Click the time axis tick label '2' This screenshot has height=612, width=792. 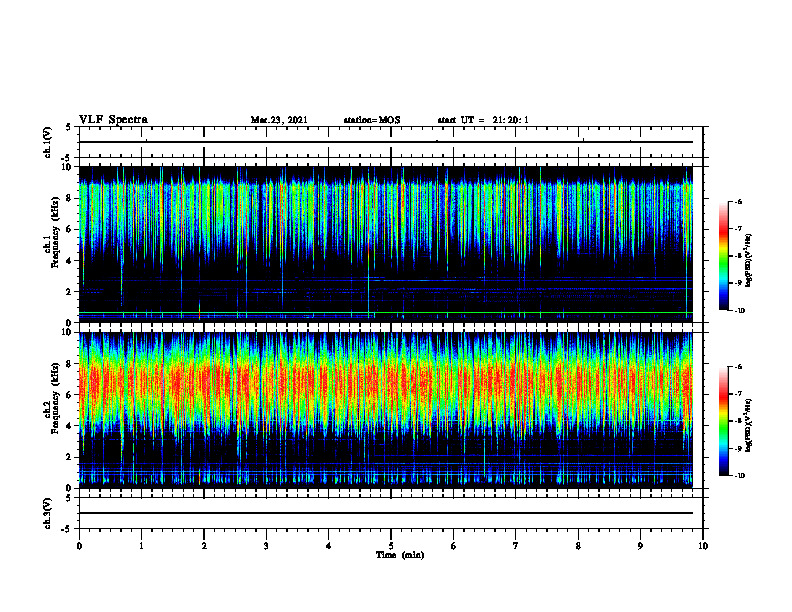(204, 546)
